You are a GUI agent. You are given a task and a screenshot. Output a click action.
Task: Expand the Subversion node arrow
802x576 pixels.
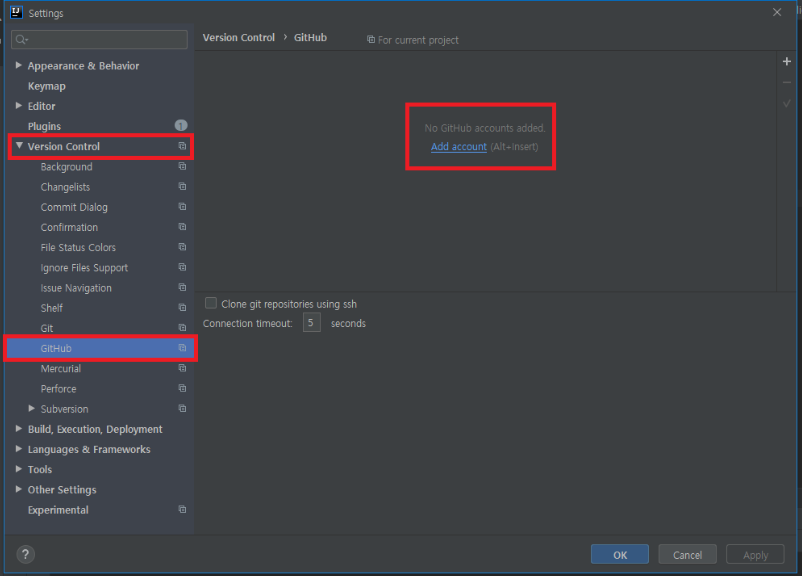coord(32,408)
